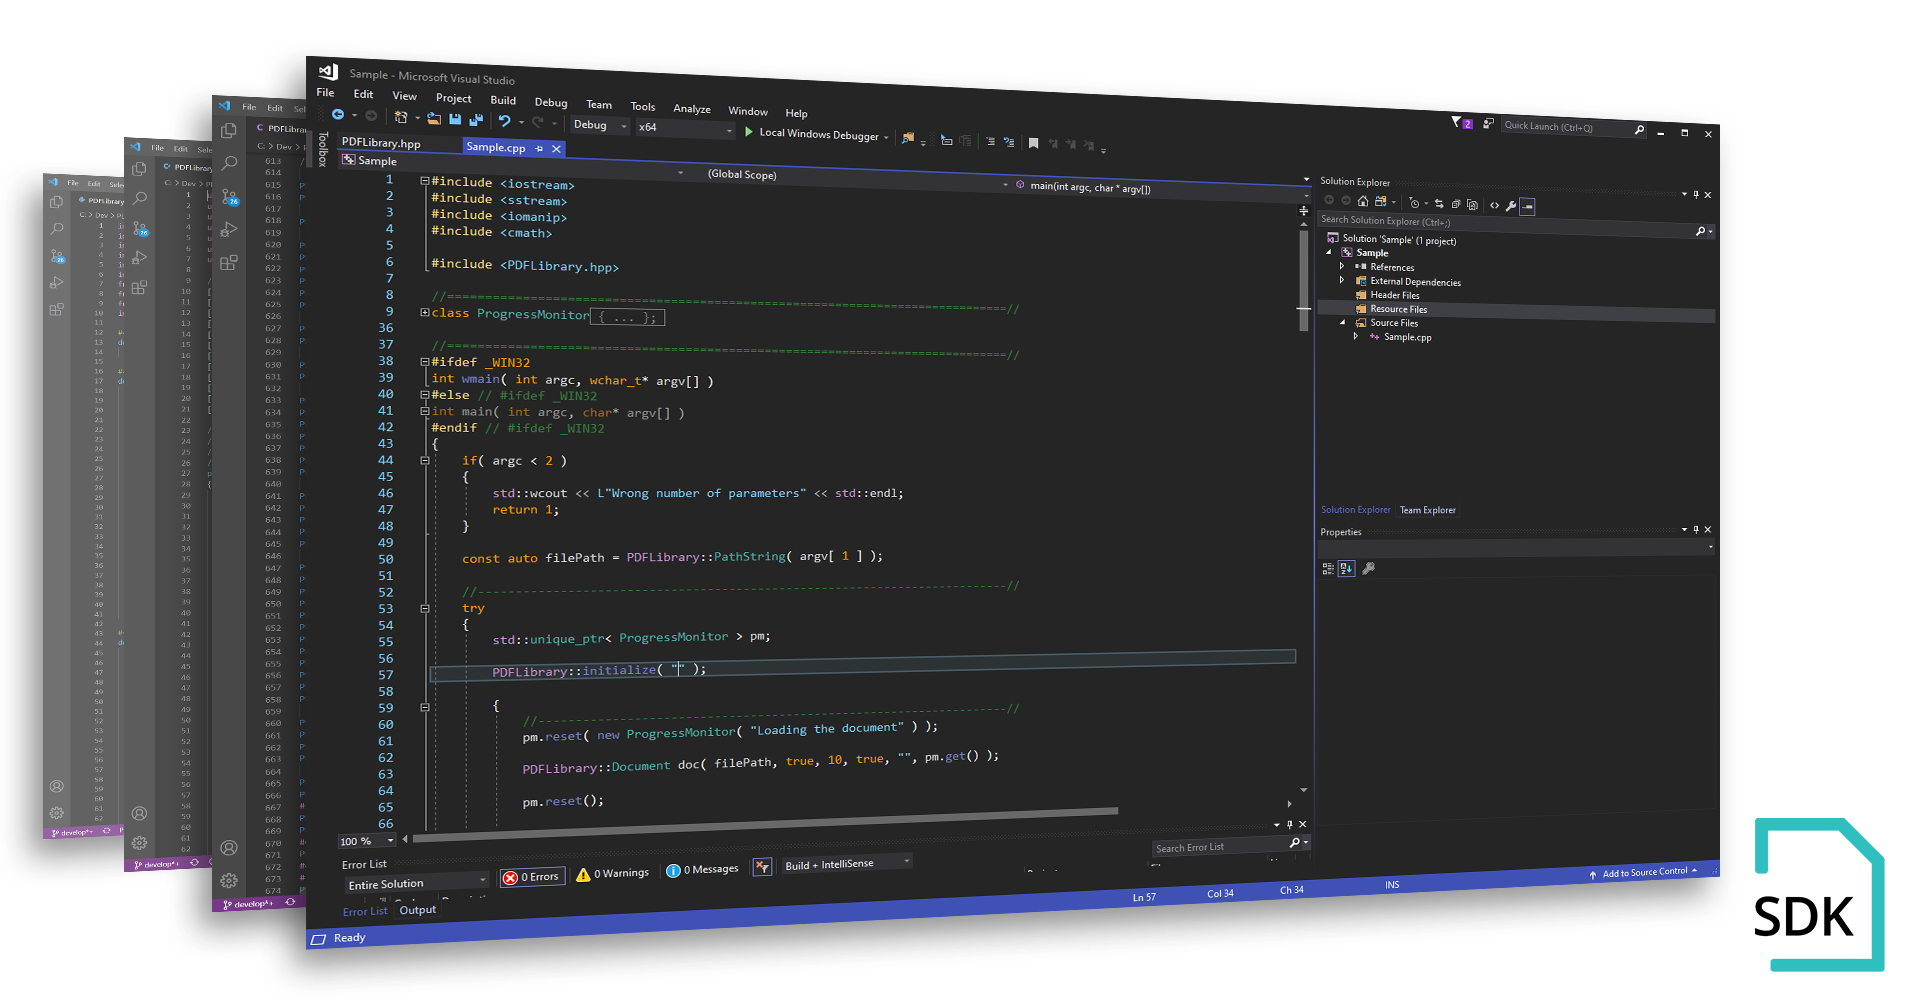Expand the References node
This screenshot has width=1920, height=1005.
pos(1342,266)
